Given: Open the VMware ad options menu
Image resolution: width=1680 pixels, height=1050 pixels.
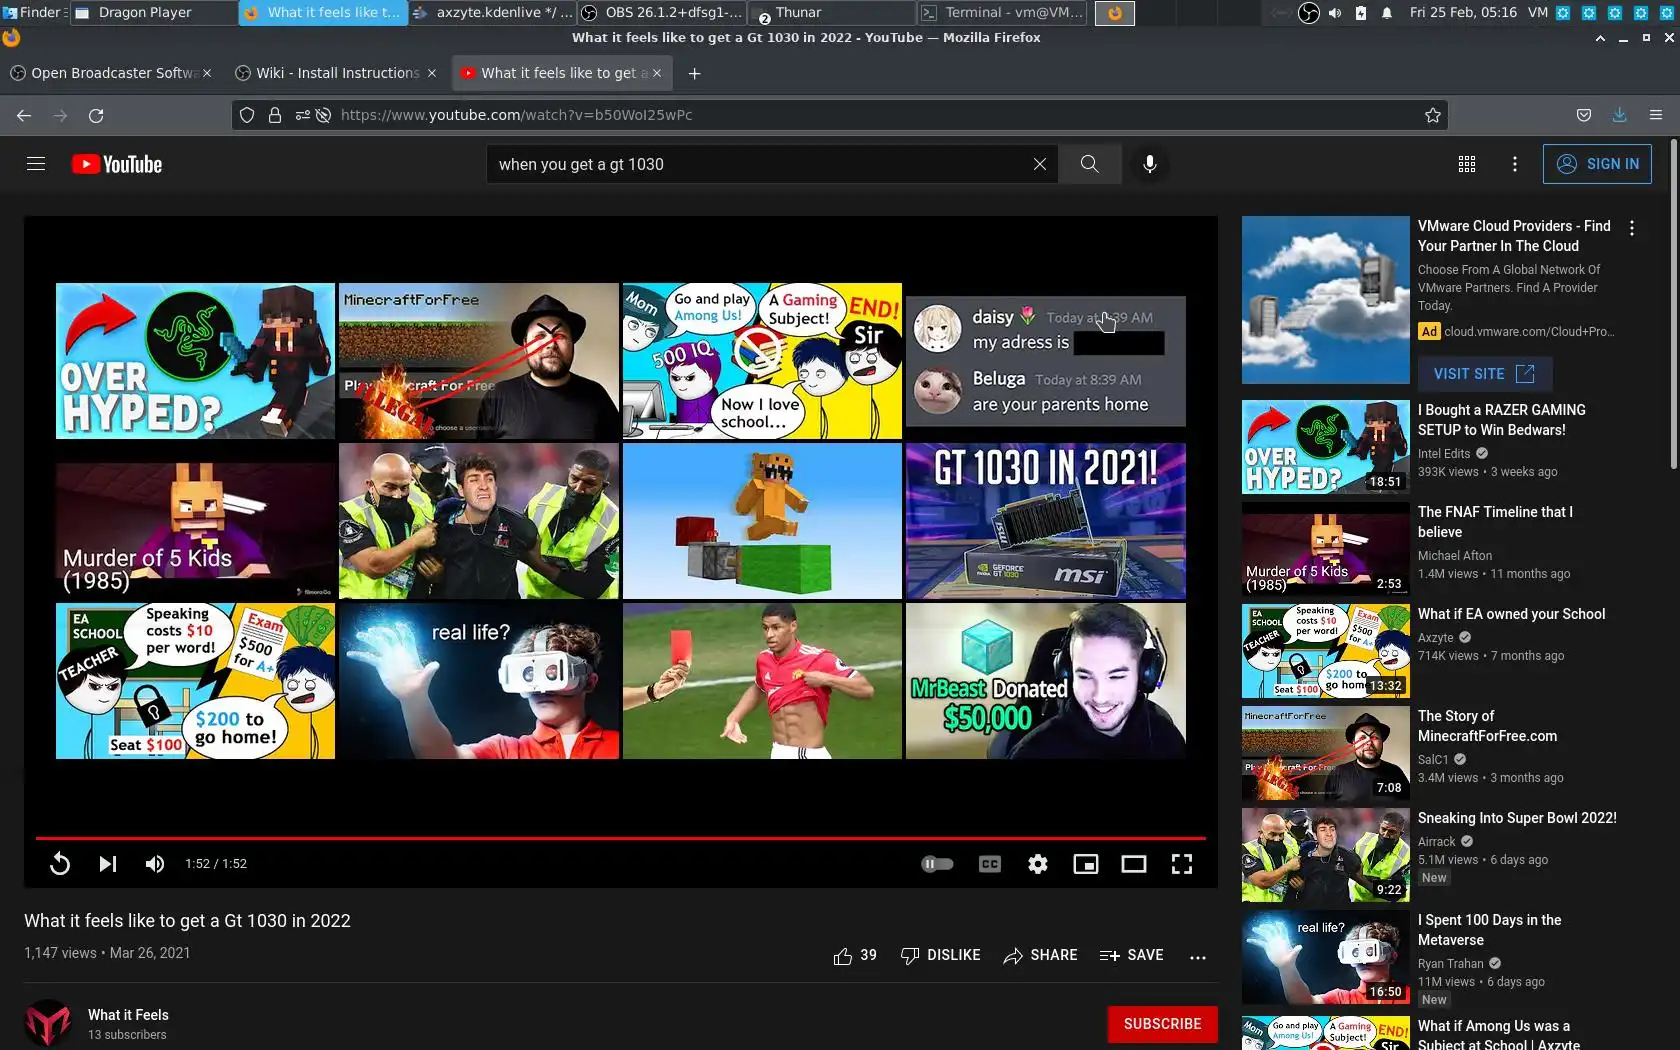Looking at the screenshot, I should tap(1632, 228).
